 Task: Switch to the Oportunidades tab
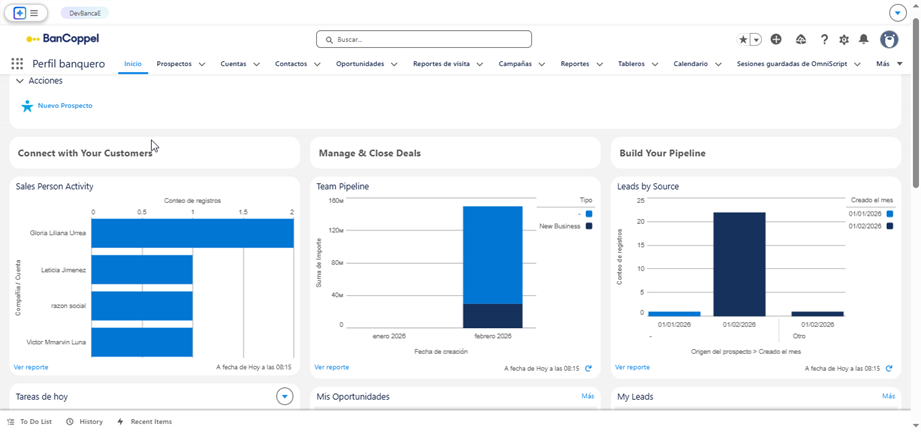point(360,64)
